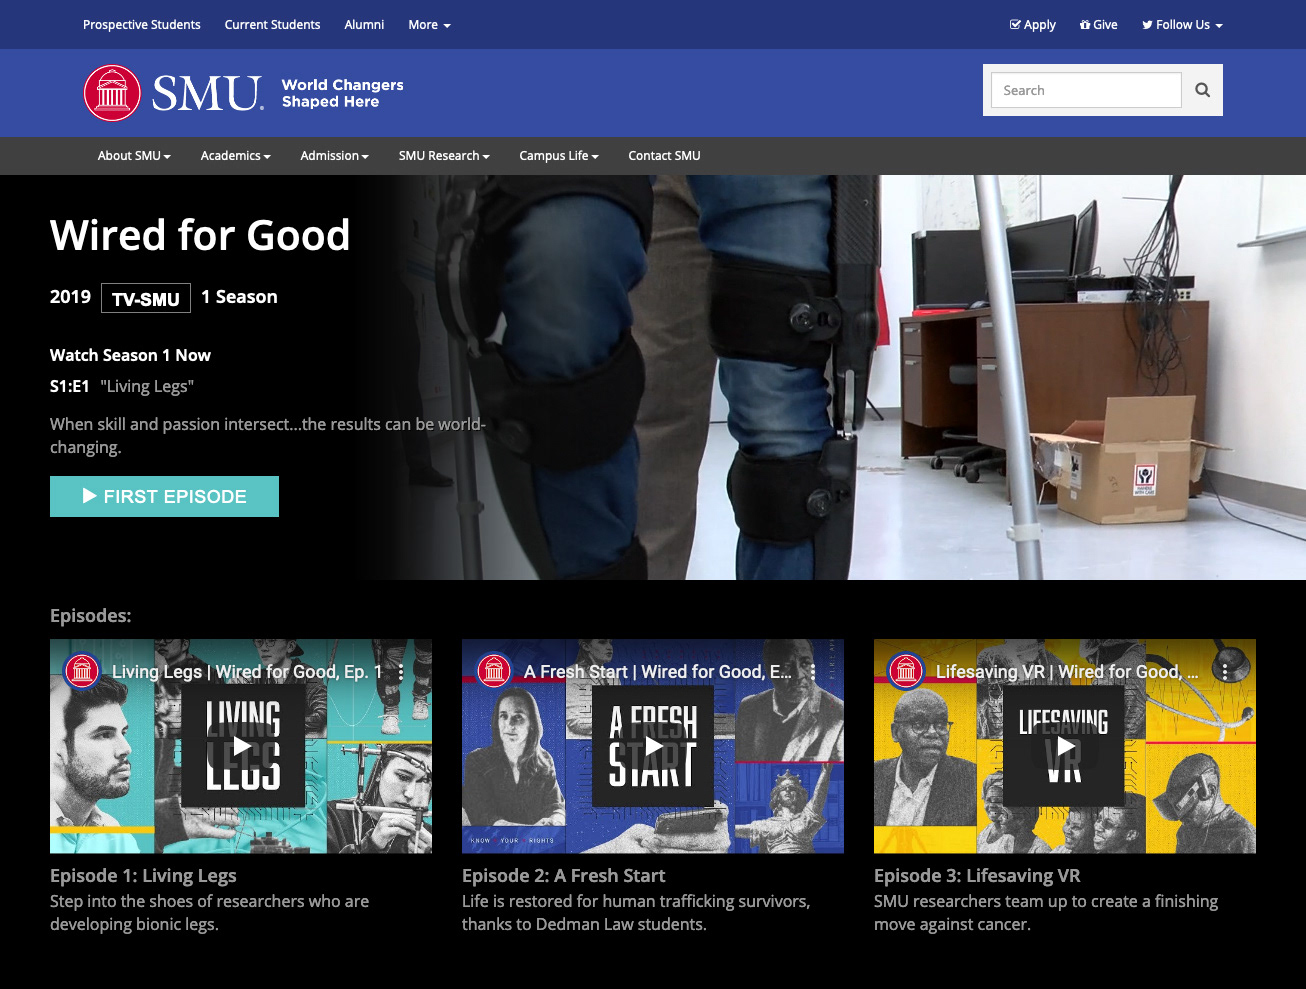Screen dimensions: 1306x989
Task: Click Episode 2: A Fresh Start caption
Action: click(x=563, y=876)
